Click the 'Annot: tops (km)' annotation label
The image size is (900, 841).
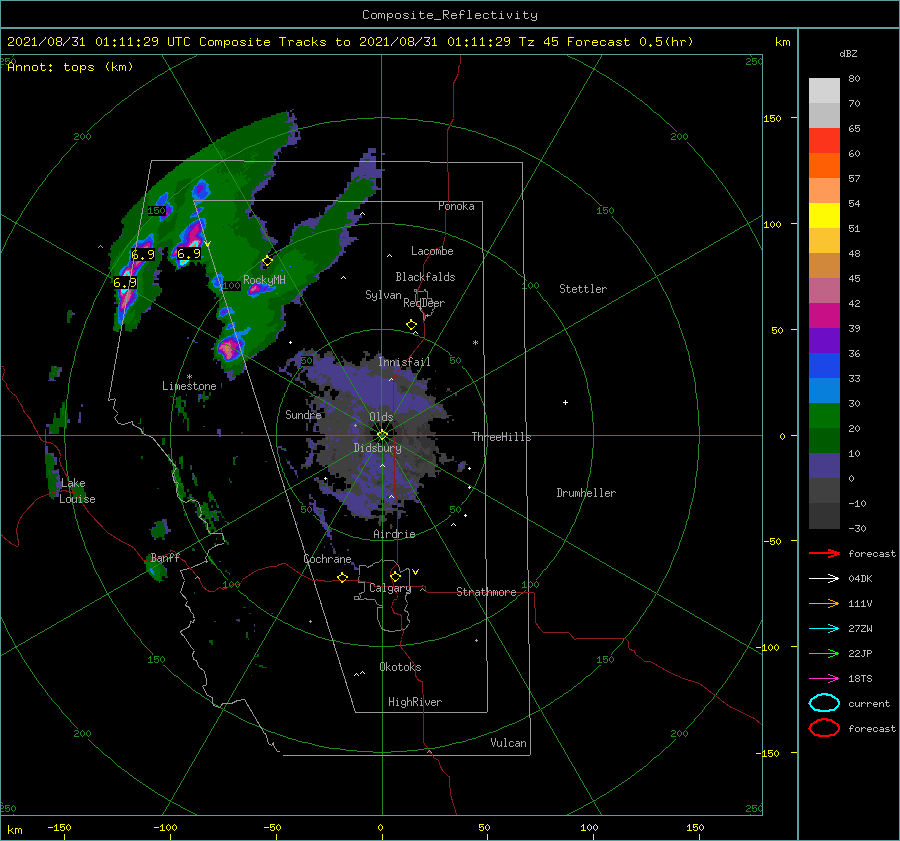point(70,67)
